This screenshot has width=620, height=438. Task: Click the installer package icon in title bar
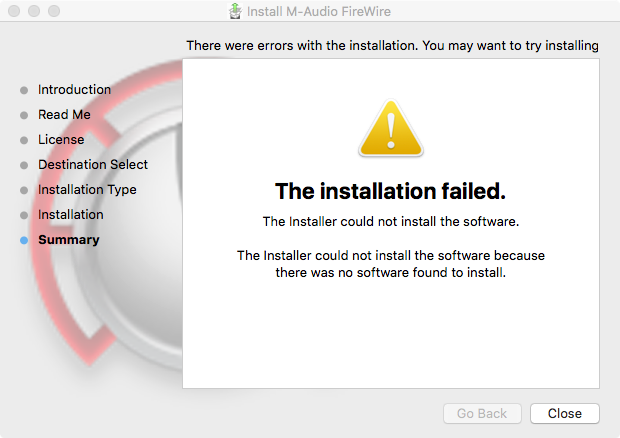click(x=234, y=12)
